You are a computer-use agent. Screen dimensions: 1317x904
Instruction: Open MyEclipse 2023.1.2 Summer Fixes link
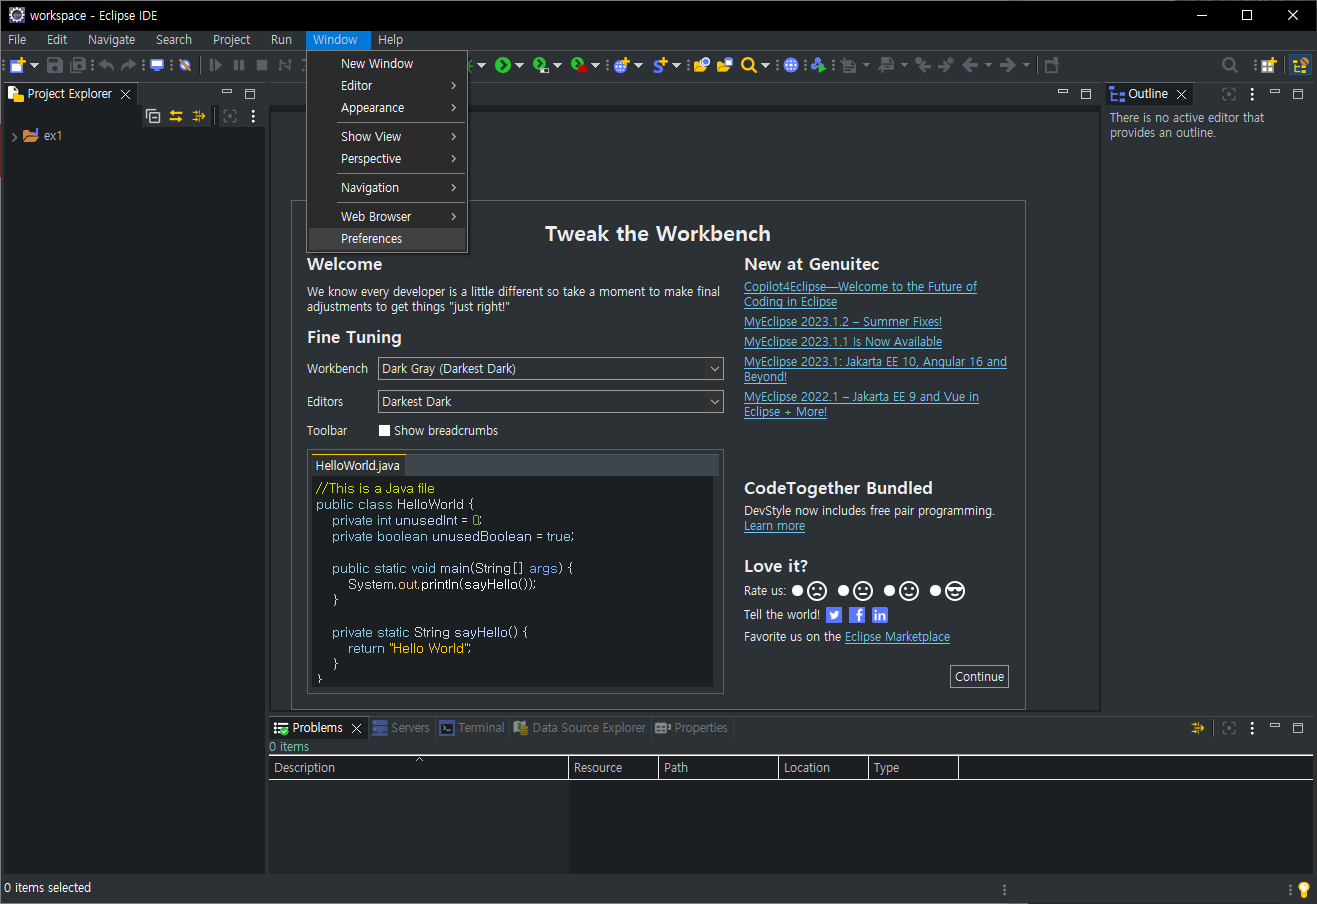[x=843, y=322]
